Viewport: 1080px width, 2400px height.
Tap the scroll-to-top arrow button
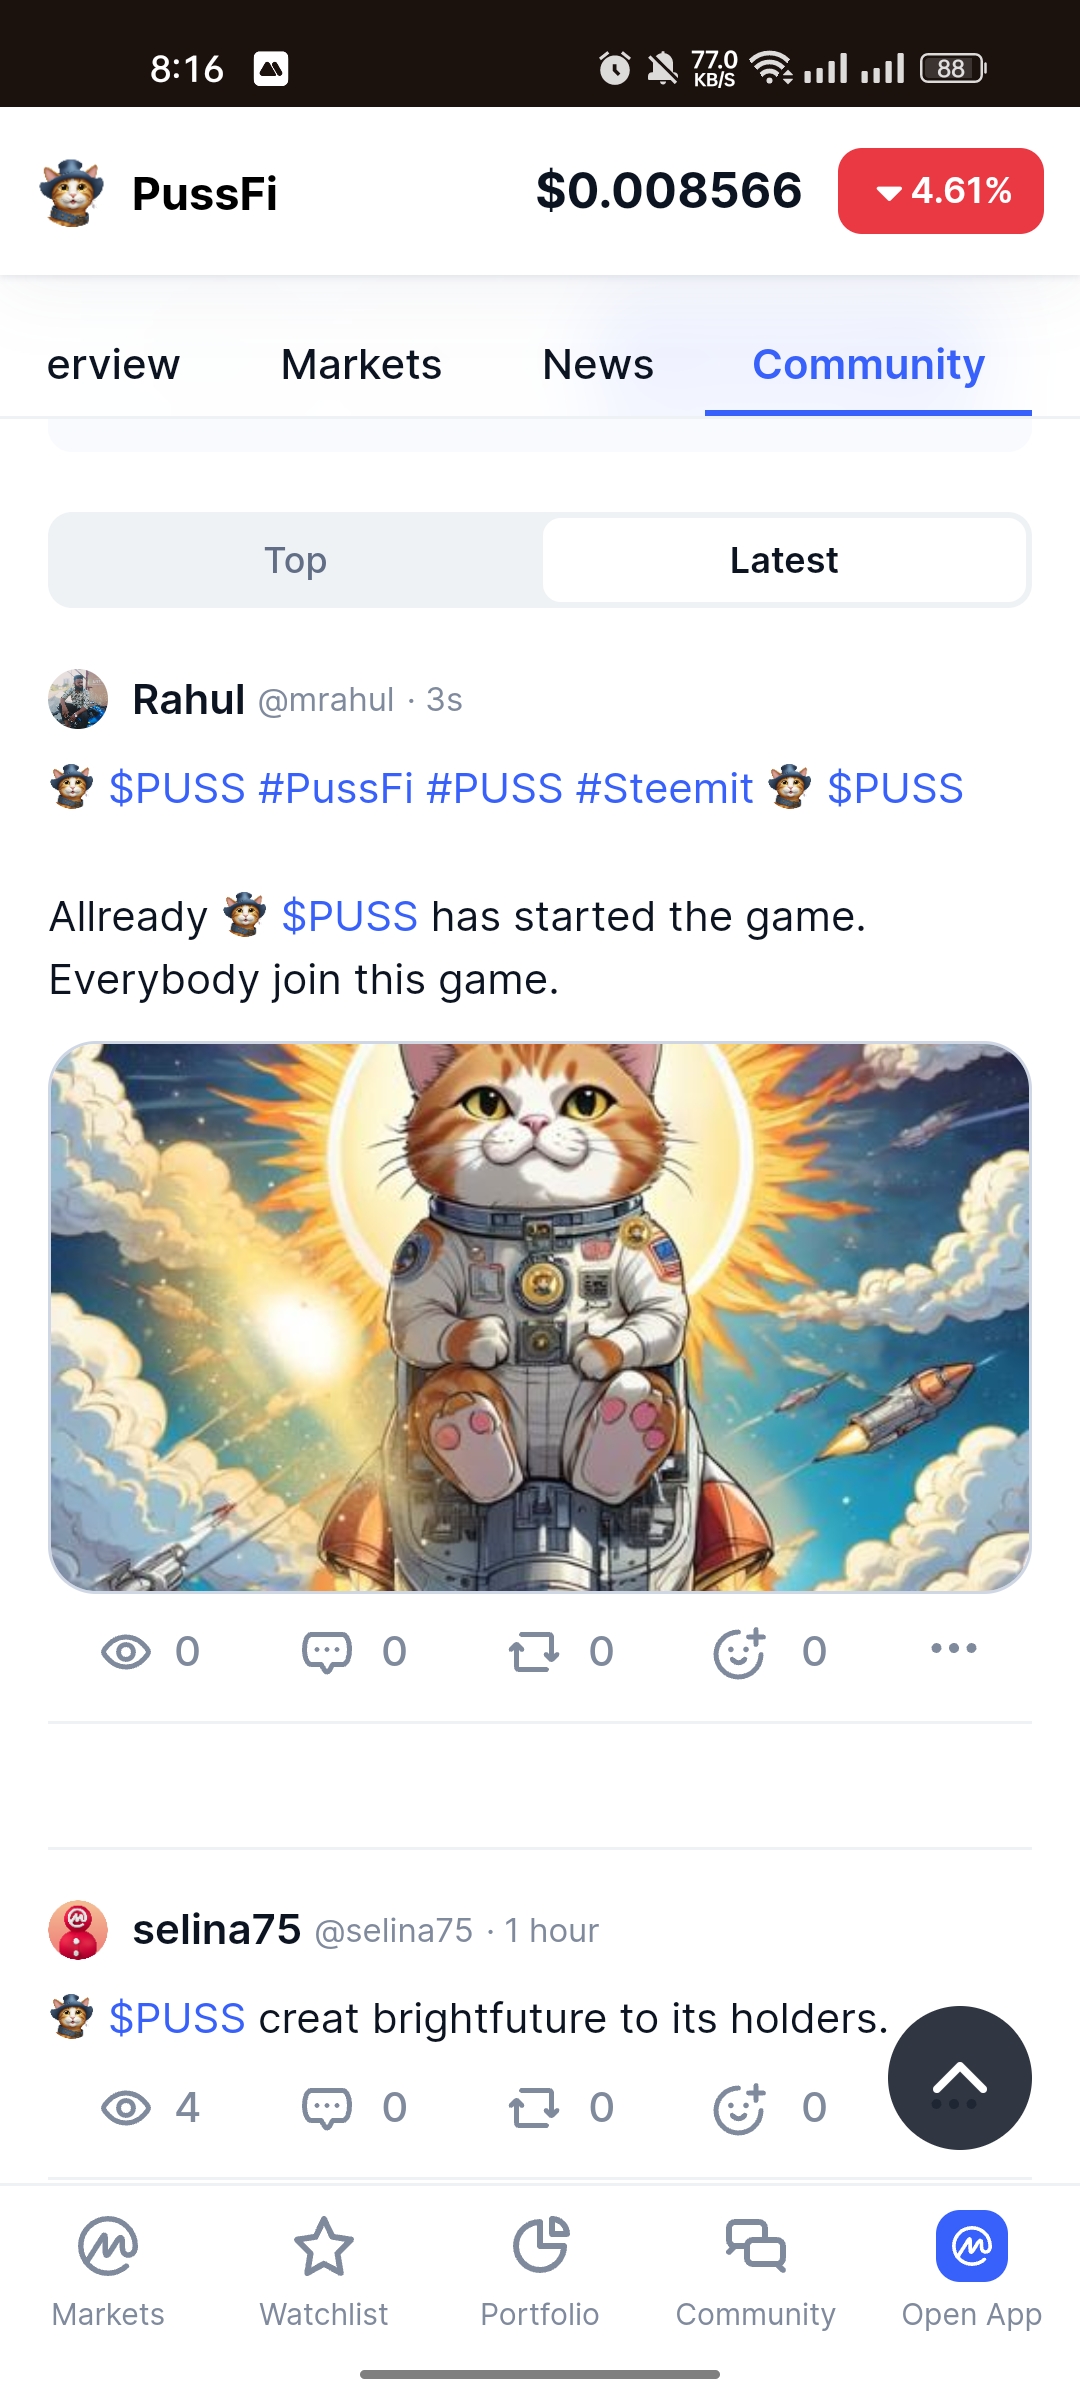pos(960,2078)
